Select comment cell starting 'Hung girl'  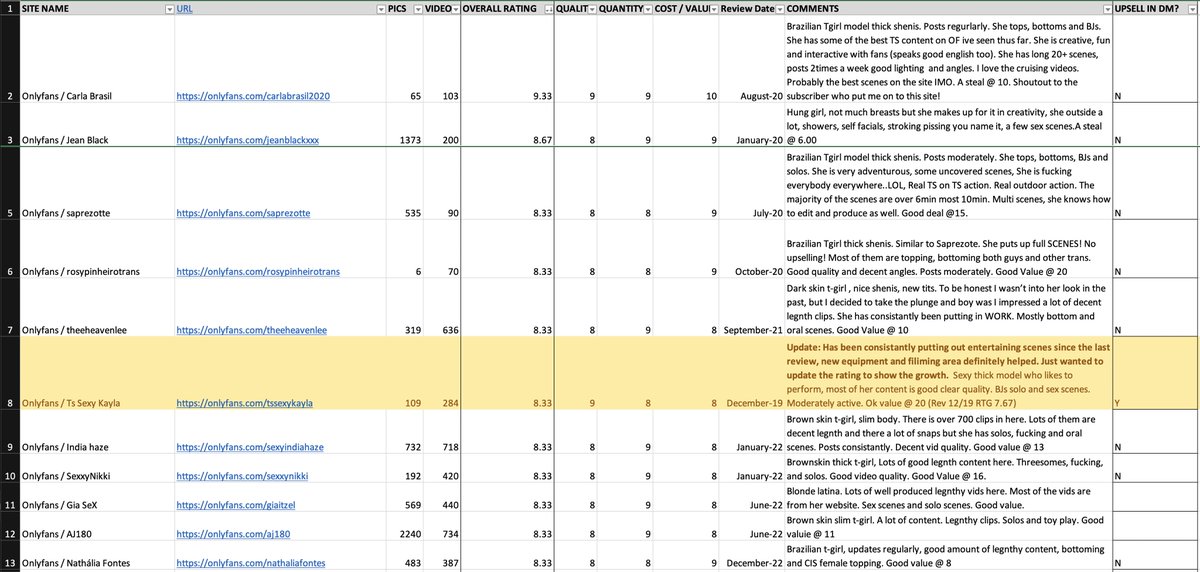point(949,126)
